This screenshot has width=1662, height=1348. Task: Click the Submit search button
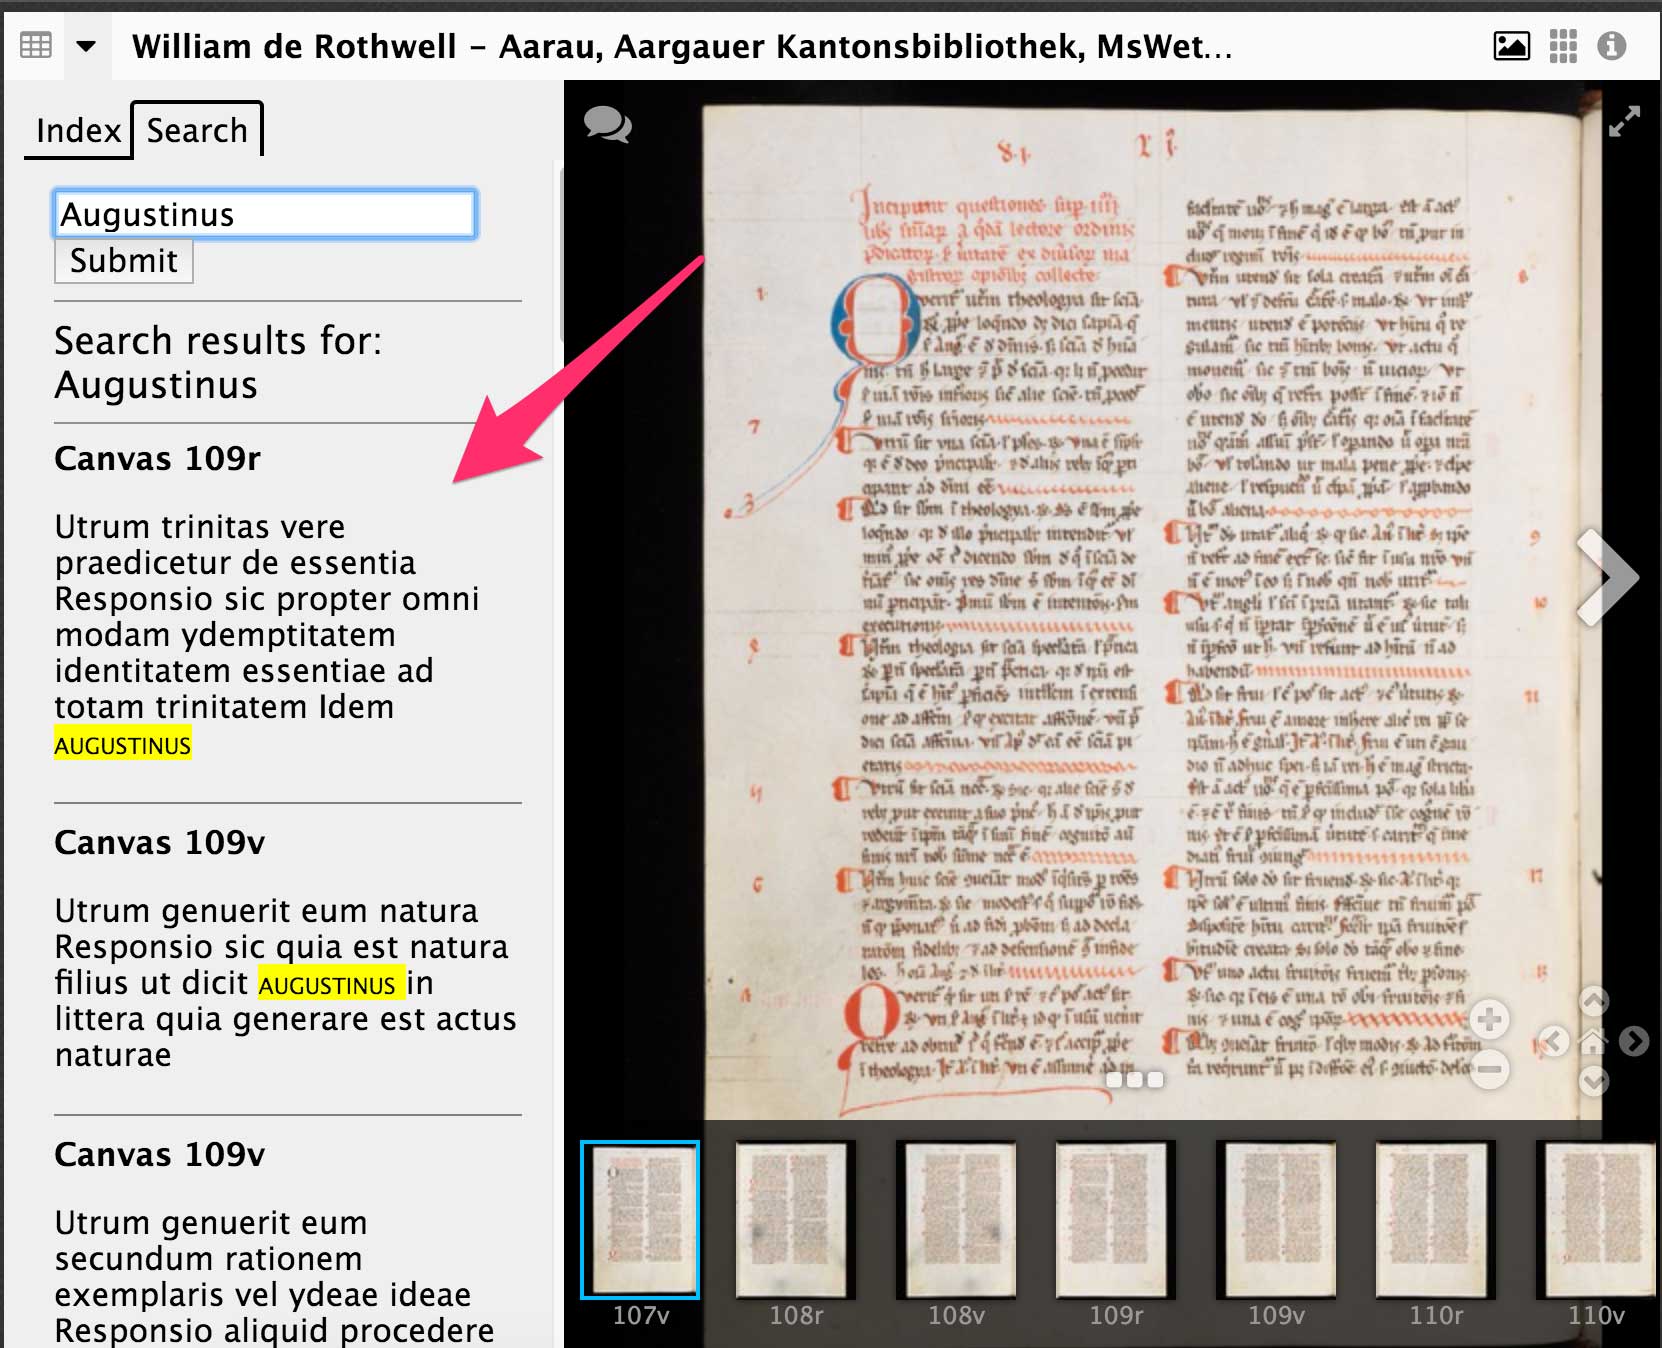123,261
